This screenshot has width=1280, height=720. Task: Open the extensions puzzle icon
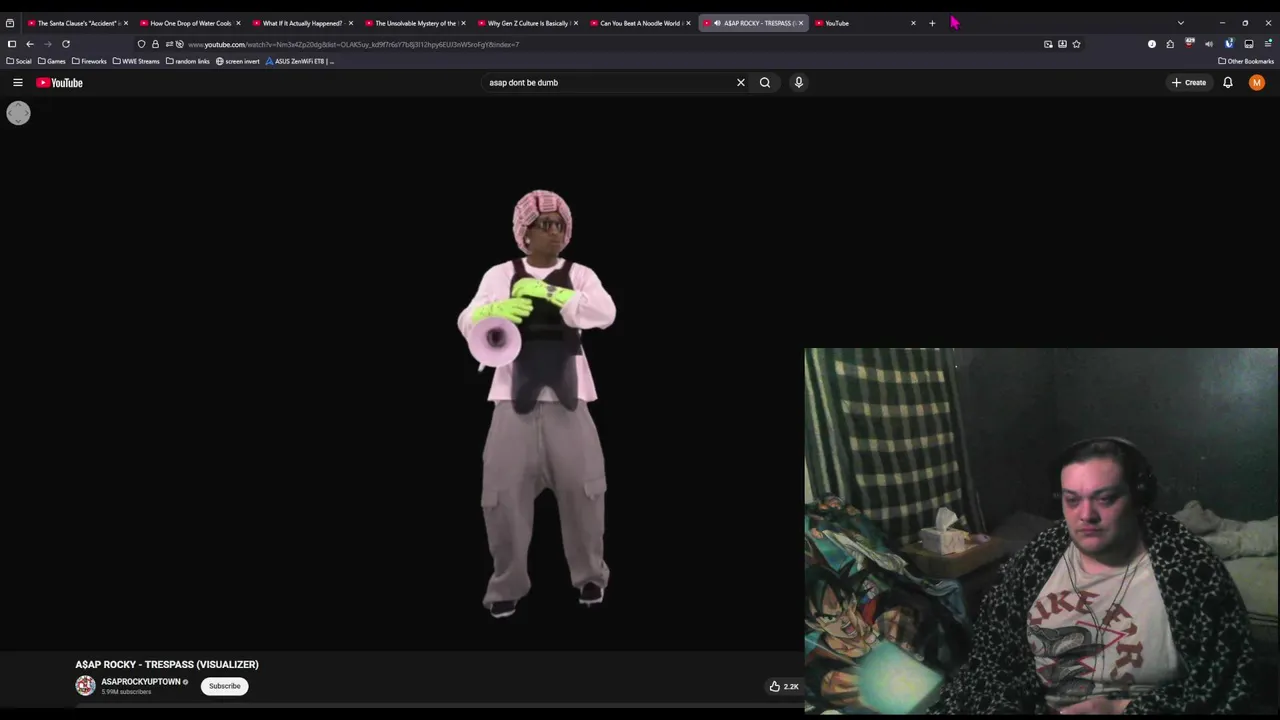click(1170, 44)
